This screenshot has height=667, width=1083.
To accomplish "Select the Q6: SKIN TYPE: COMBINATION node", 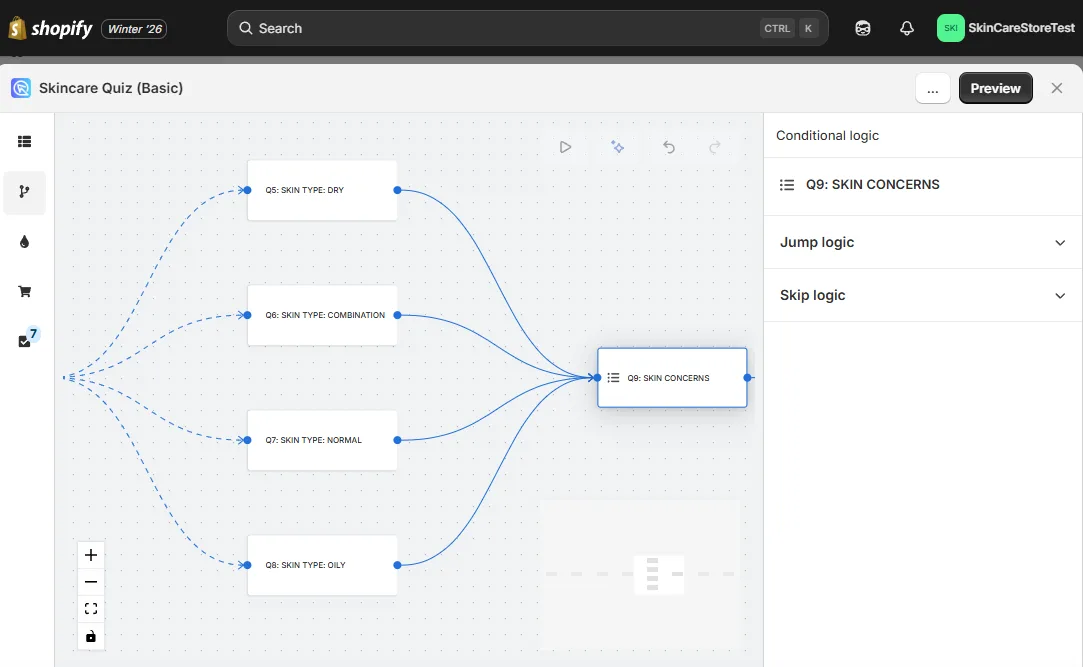I will coord(323,316).
